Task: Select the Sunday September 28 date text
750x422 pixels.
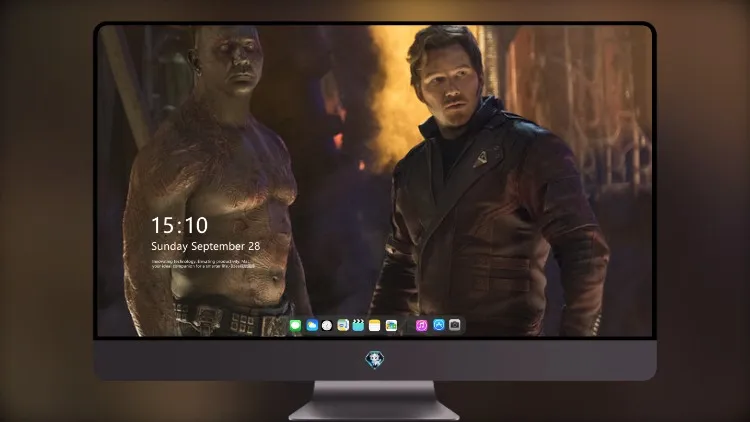Action: [x=206, y=246]
